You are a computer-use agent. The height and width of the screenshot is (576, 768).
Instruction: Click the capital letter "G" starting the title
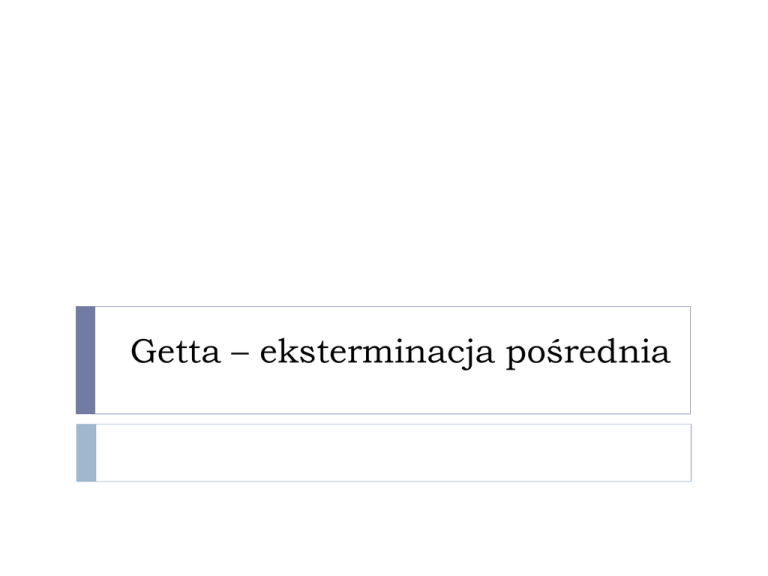pos(141,353)
